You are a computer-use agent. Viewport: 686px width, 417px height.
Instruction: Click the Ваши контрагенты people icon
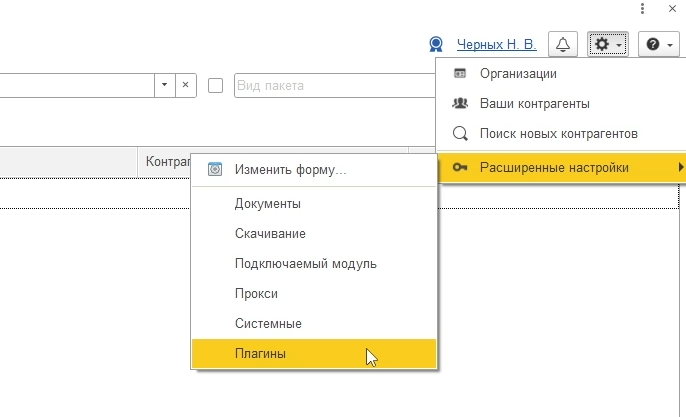[x=460, y=103]
